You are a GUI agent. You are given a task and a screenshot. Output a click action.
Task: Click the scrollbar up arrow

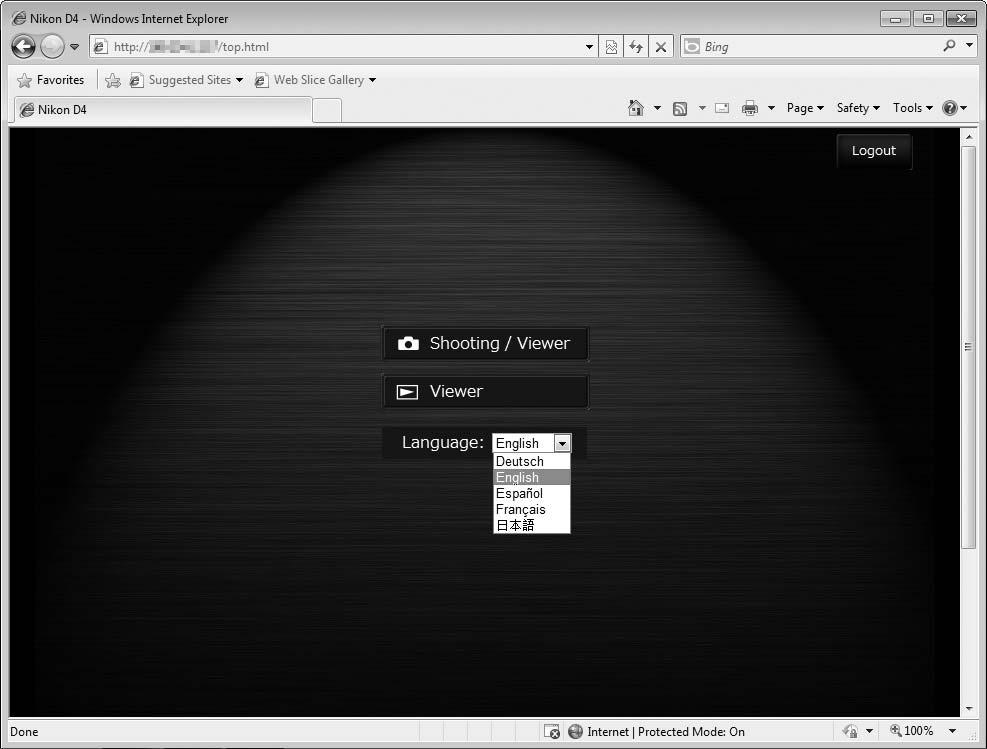point(968,137)
